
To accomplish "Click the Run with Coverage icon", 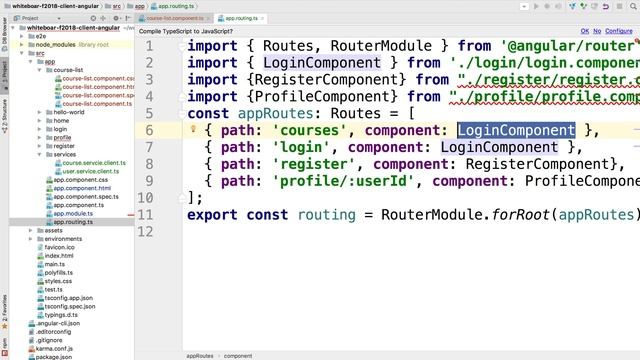I will pos(558,6).
